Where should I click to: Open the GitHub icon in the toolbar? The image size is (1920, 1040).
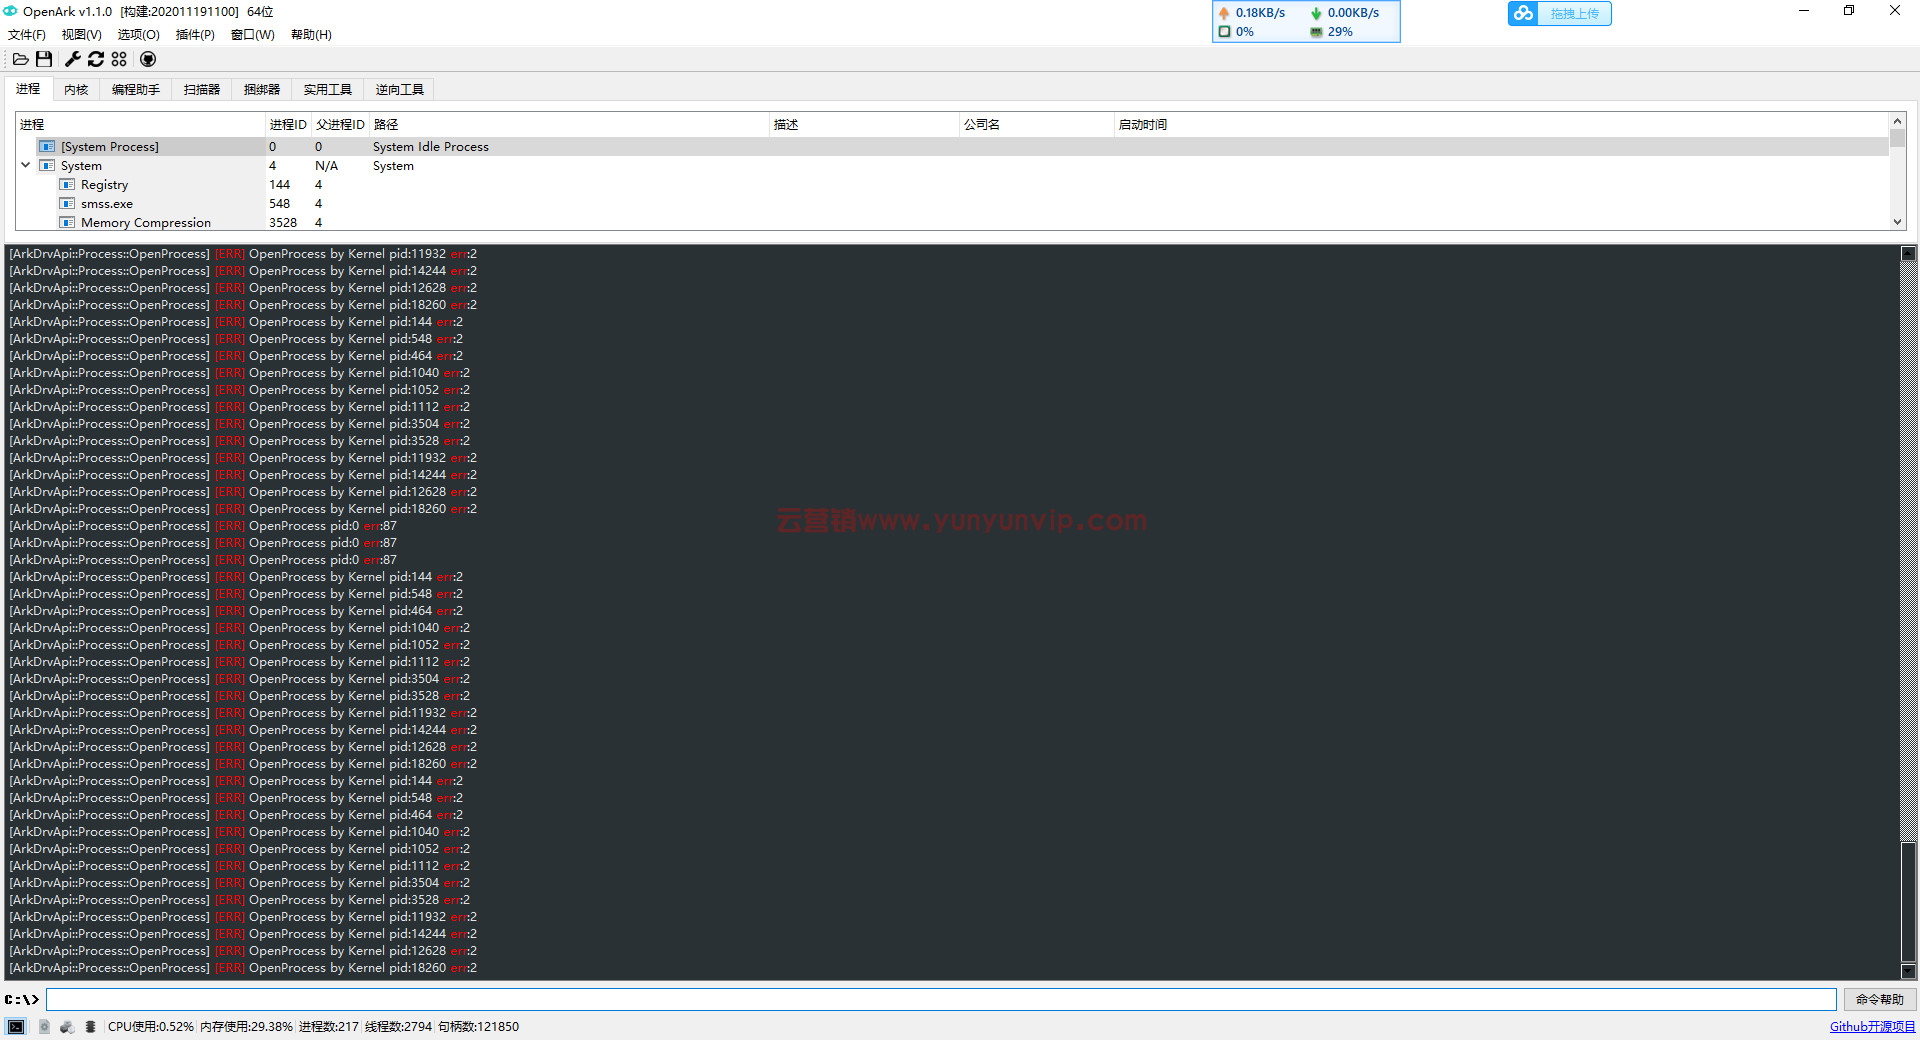[x=148, y=60]
